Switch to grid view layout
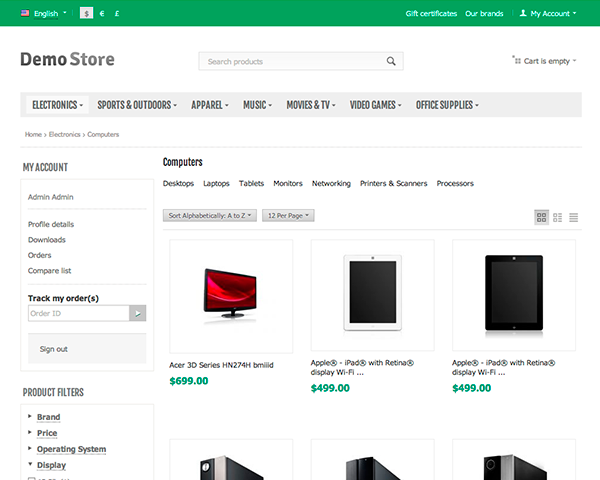Screen dimensions: 600x480 pyautogui.click(x=541, y=217)
